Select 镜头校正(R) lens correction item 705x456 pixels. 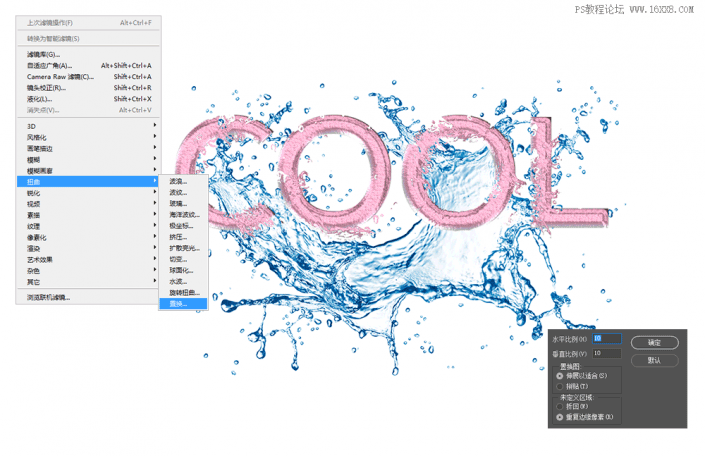[x=89, y=88]
